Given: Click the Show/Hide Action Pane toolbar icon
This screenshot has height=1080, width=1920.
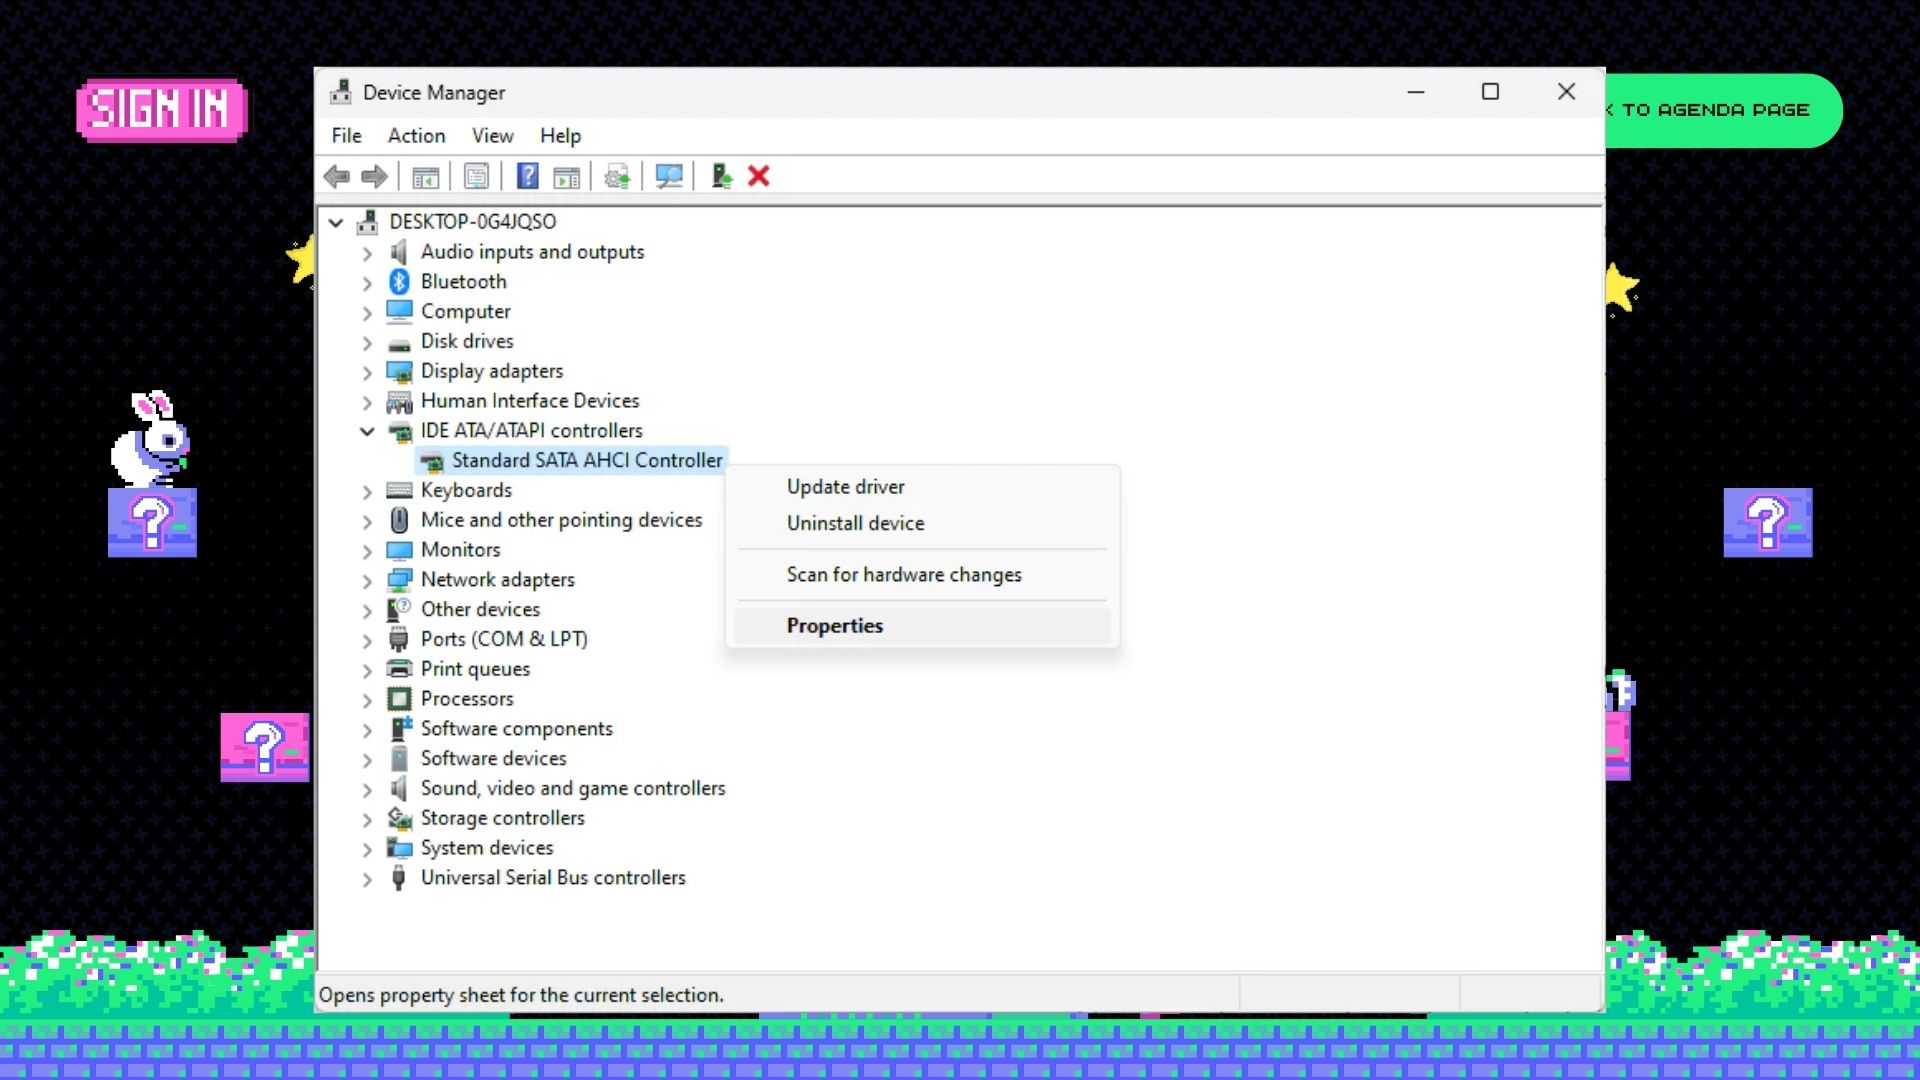Looking at the screenshot, I should (567, 177).
